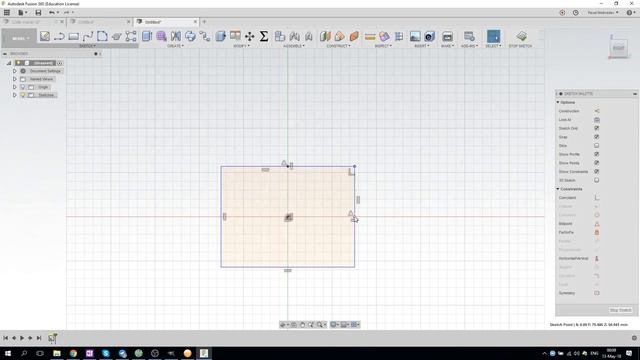Click the Midpoint constraint icon
640x360 pixels.
click(x=597, y=224)
